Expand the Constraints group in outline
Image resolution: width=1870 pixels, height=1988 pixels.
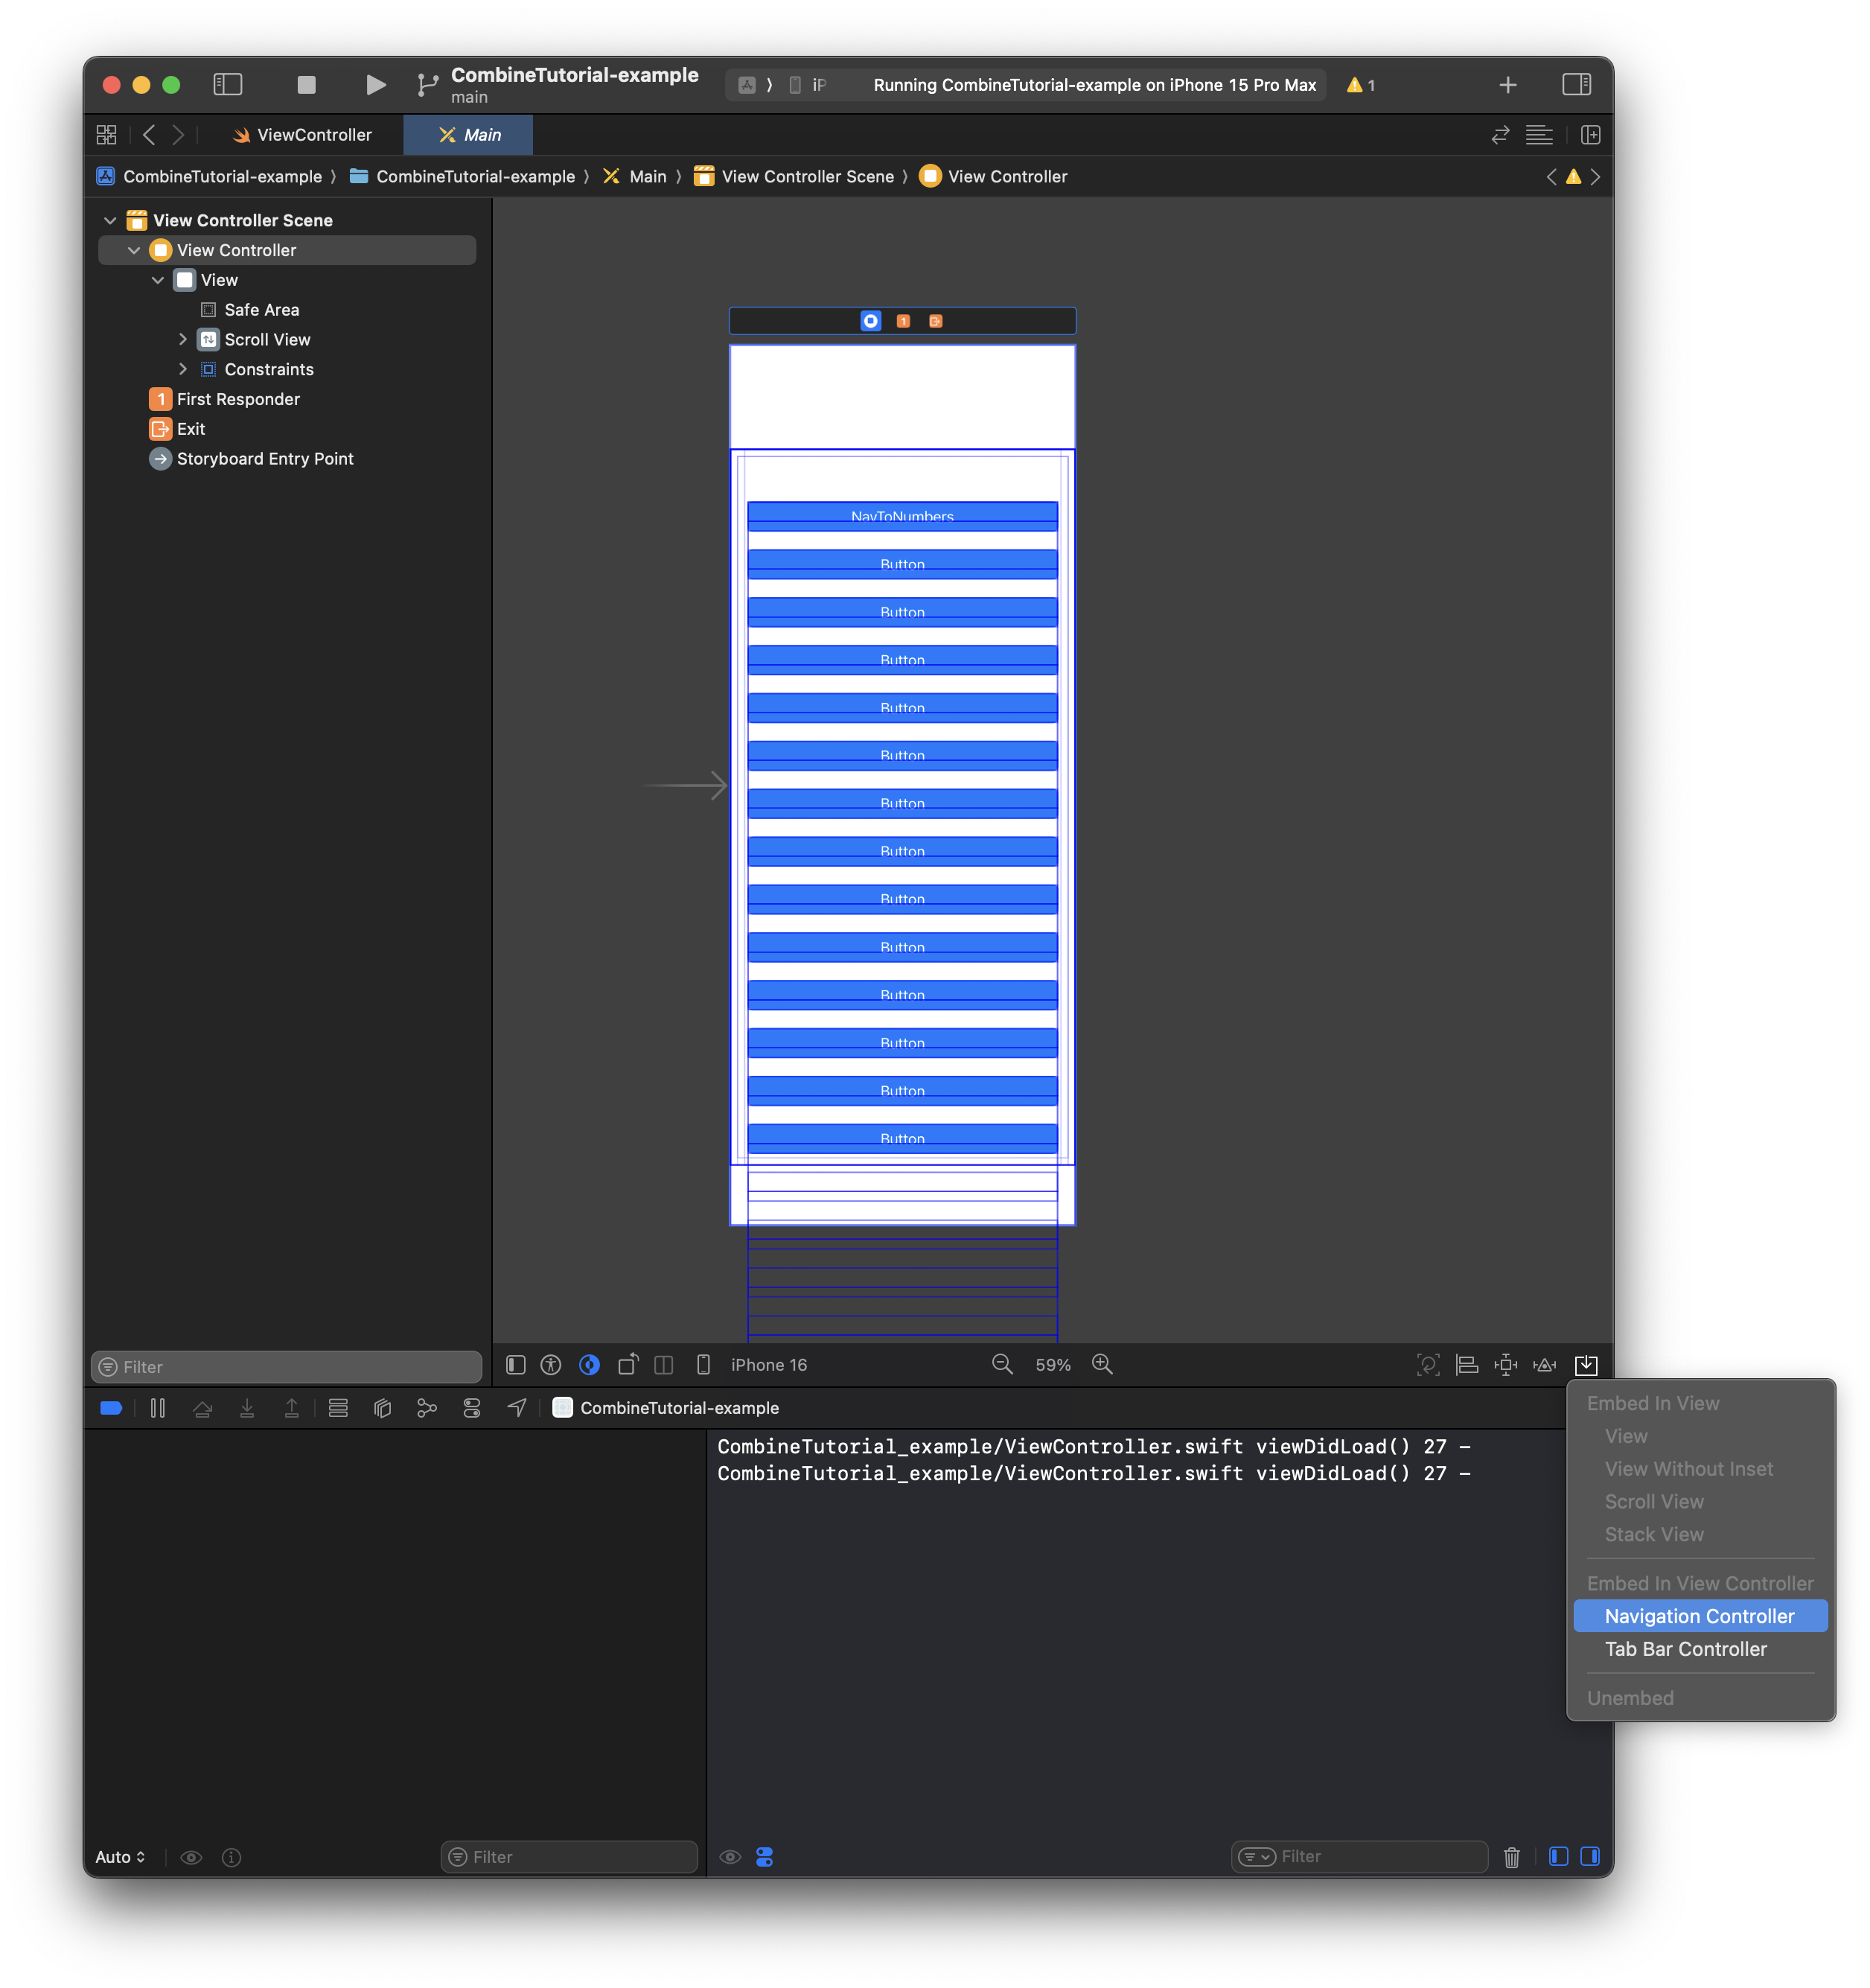point(183,370)
